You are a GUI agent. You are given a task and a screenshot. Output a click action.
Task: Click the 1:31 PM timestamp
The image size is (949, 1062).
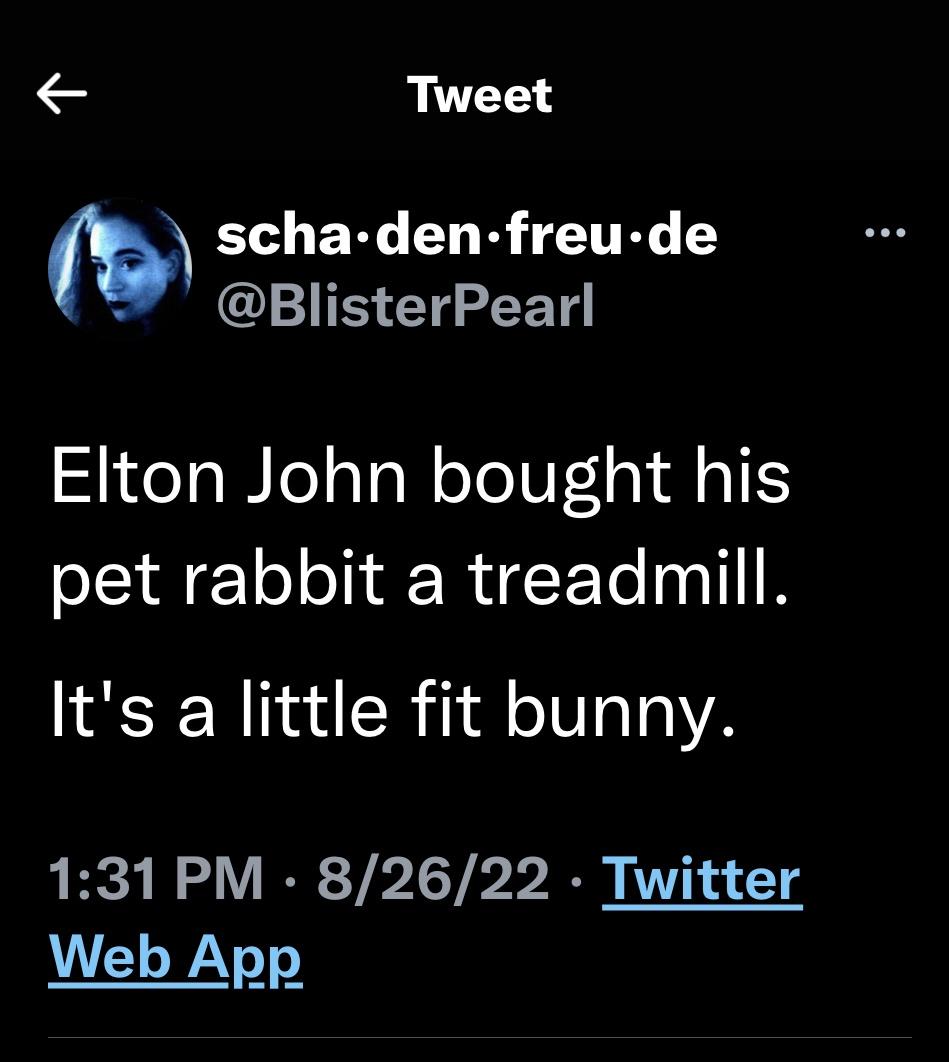(156, 880)
